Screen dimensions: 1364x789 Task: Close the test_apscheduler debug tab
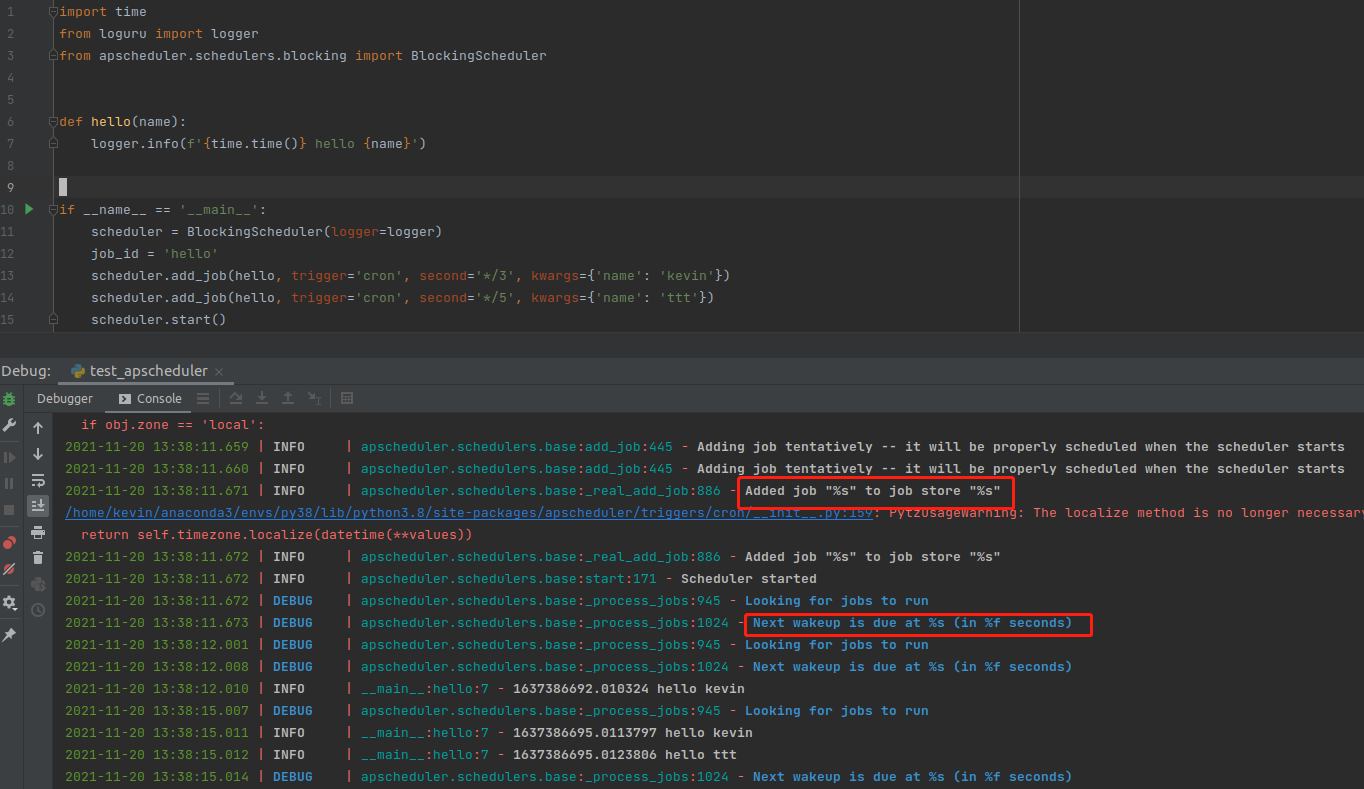[220, 372]
